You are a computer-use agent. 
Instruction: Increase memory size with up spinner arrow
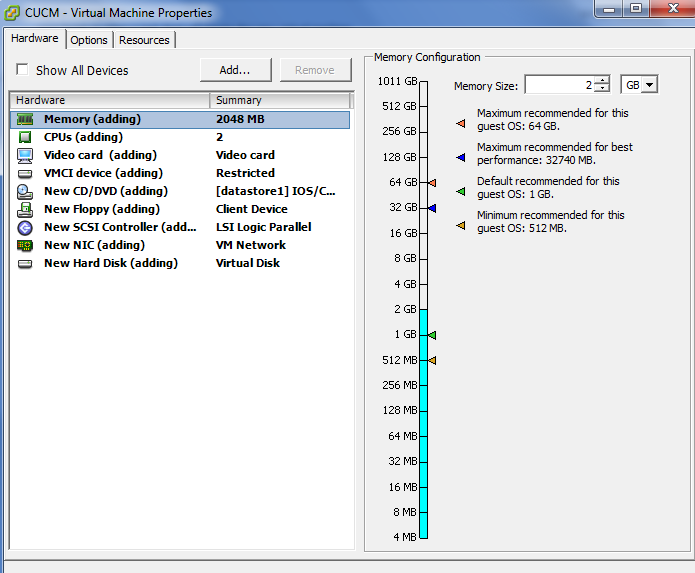602,81
